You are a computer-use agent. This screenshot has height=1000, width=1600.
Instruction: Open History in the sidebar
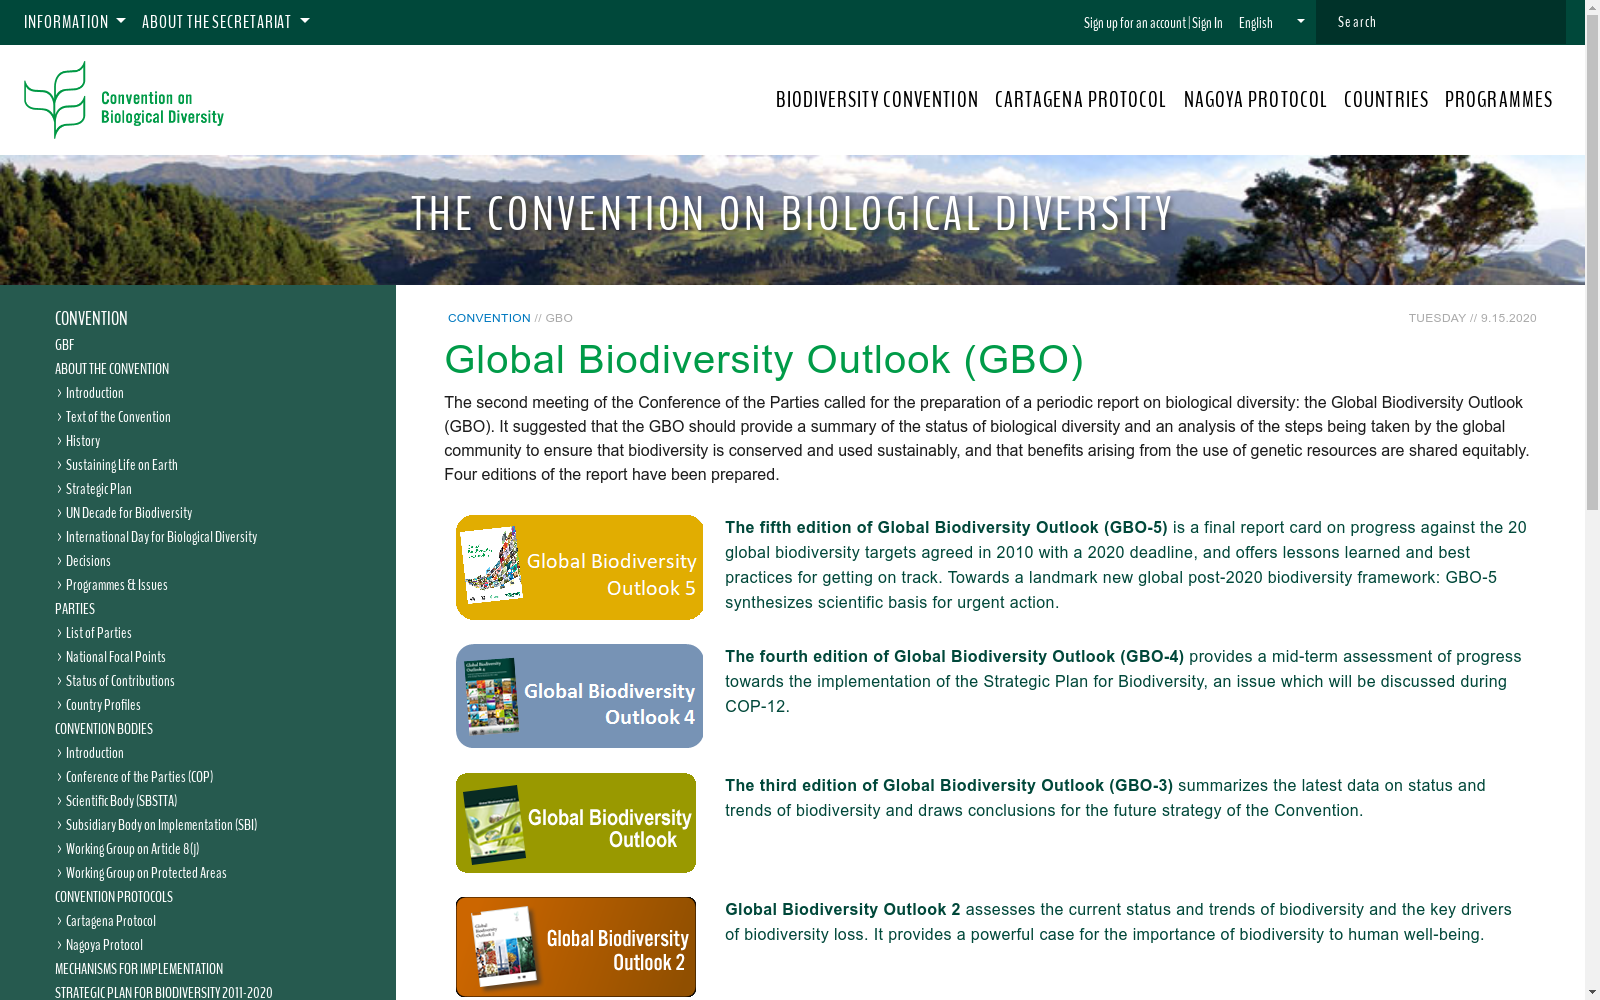tap(83, 441)
